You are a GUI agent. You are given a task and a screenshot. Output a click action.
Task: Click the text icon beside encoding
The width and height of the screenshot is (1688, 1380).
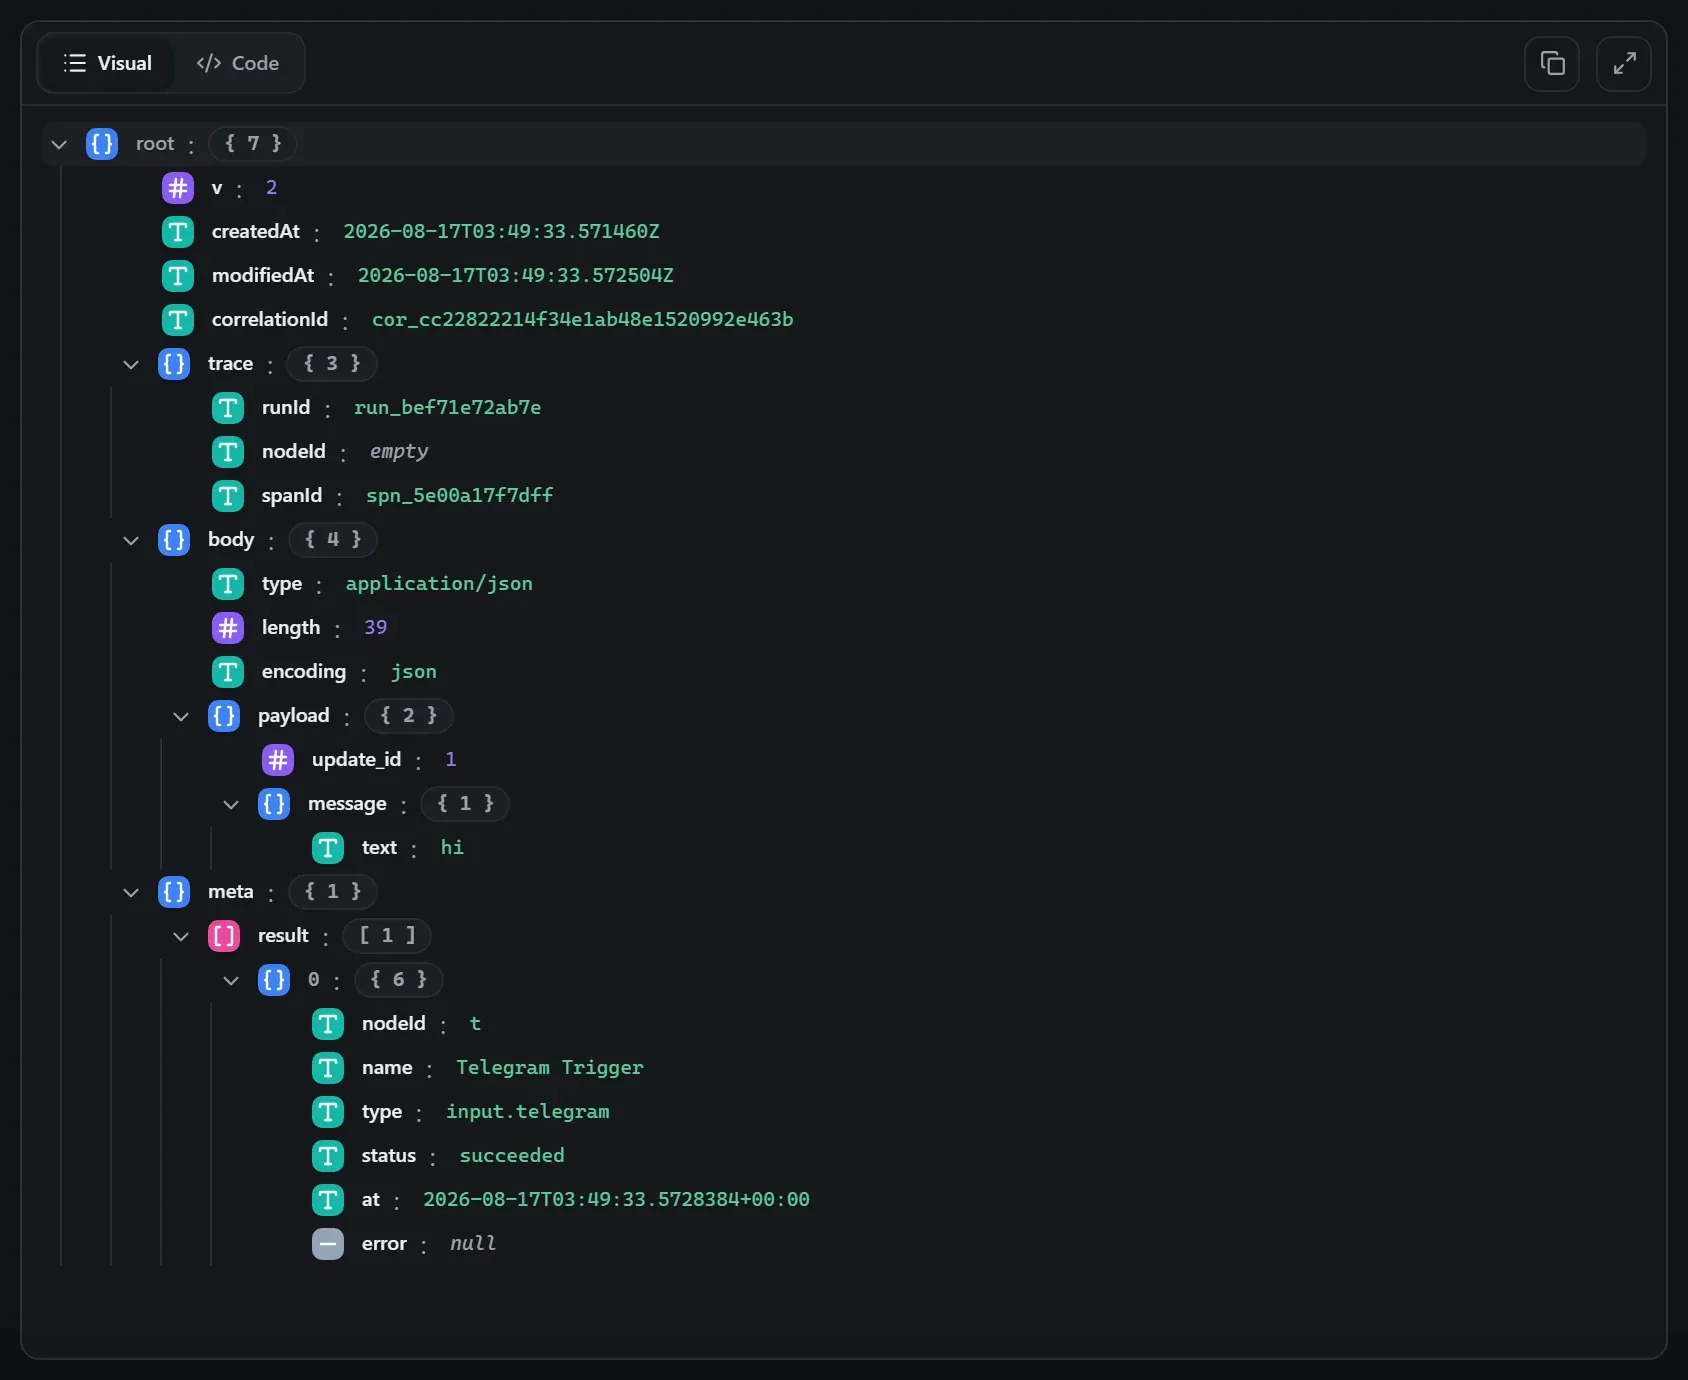point(228,672)
